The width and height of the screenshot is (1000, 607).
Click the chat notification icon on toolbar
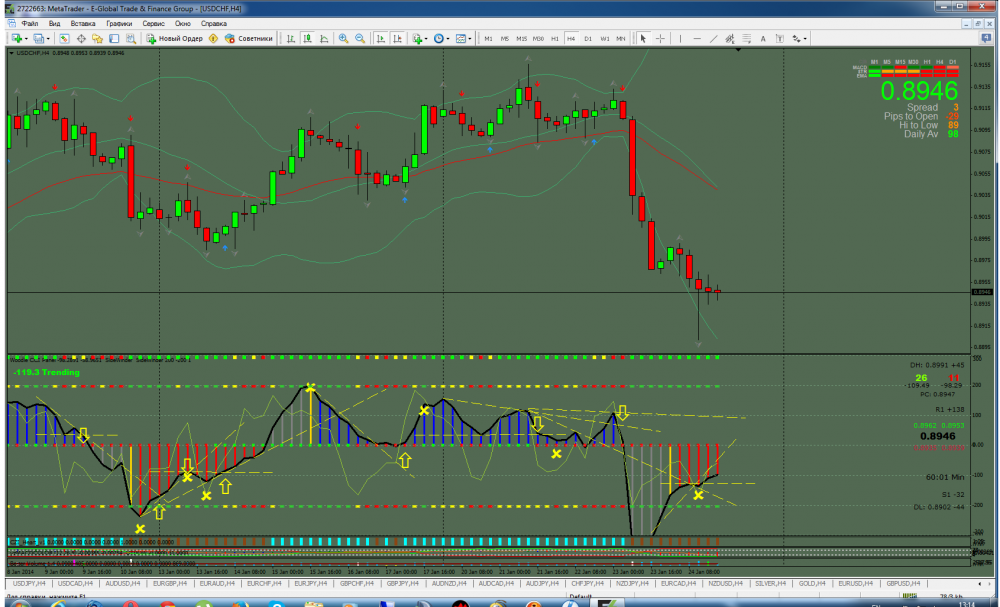coord(986,38)
